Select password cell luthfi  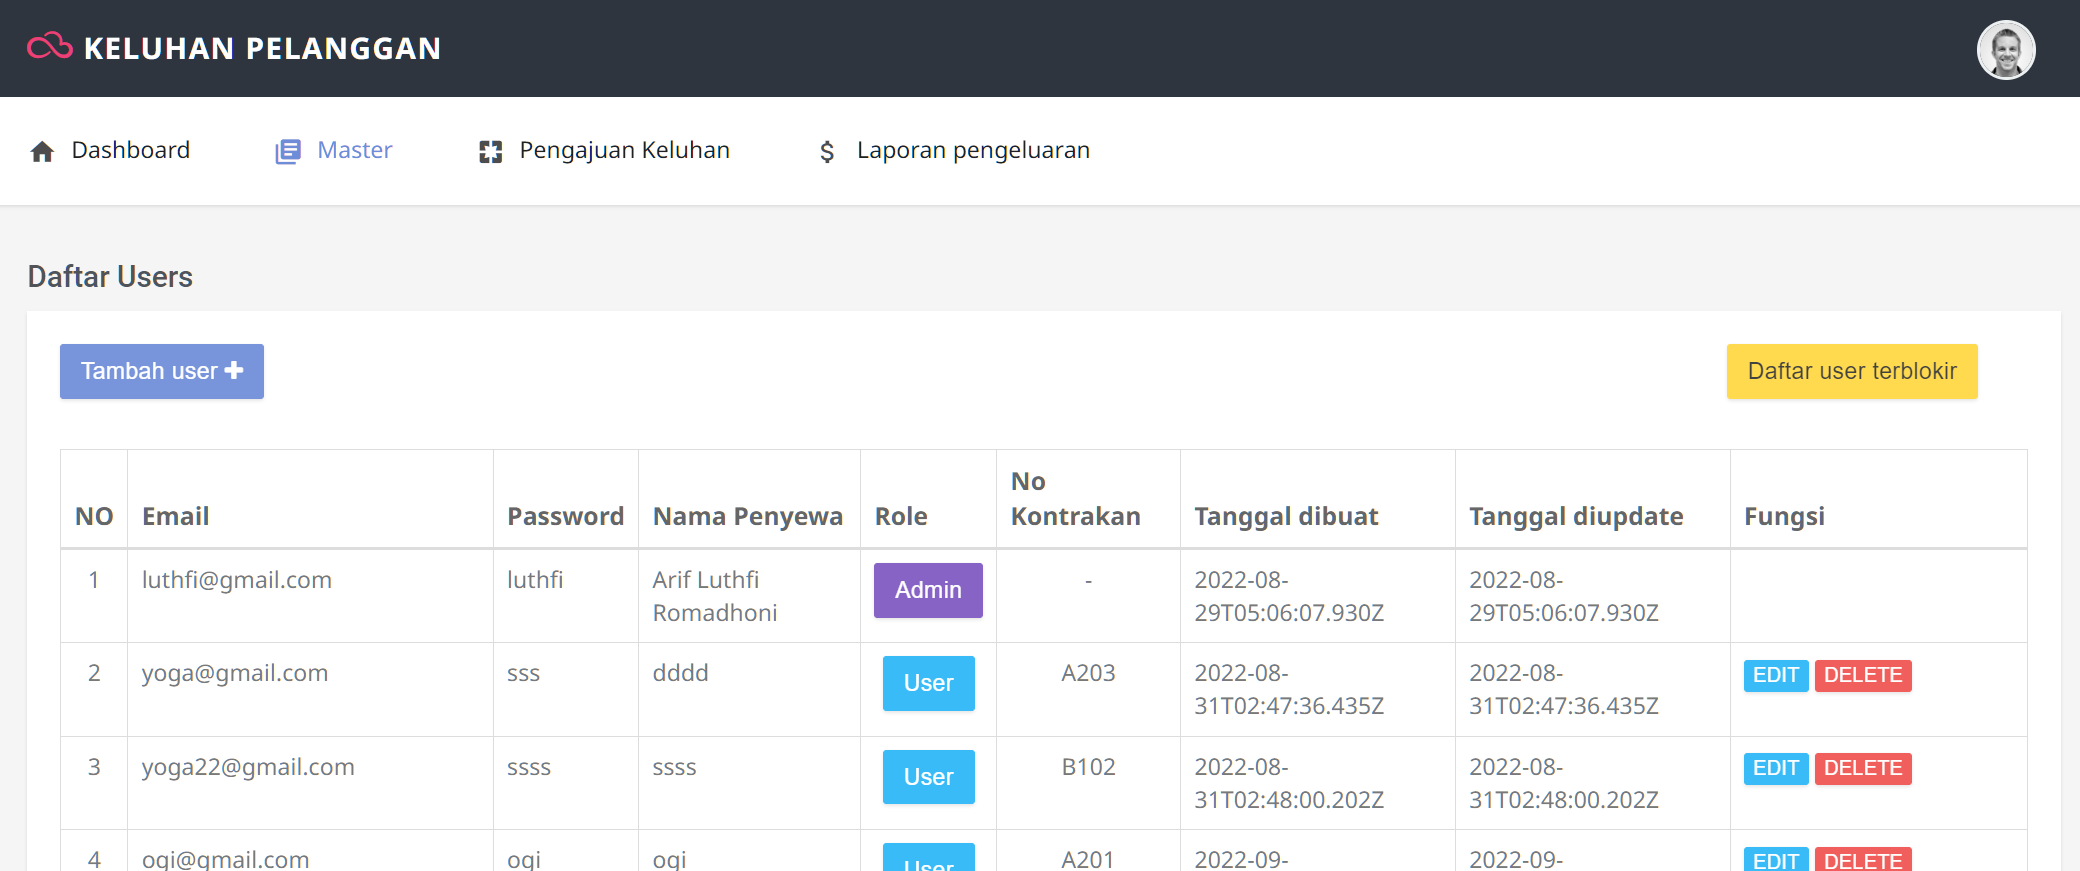[x=535, y=580]
